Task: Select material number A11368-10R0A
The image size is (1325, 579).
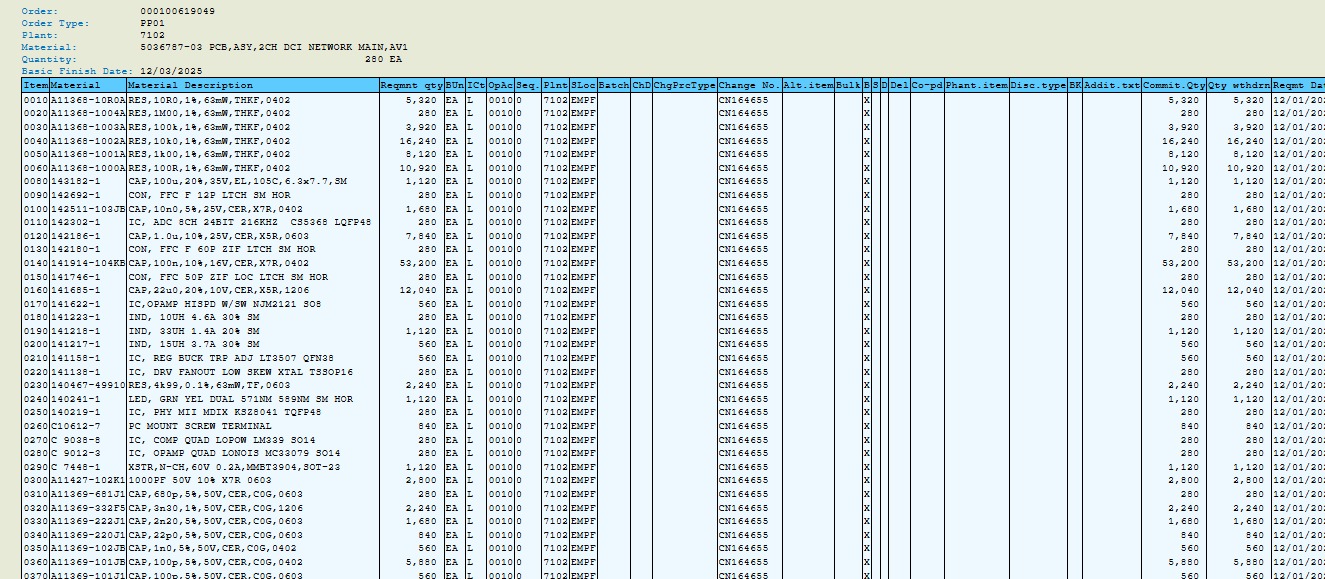Action: [88, 100]
